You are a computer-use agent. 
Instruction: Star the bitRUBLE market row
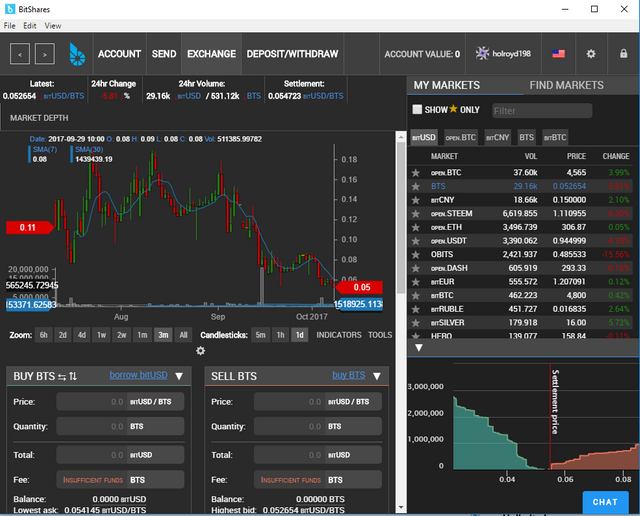pos(416,309)
